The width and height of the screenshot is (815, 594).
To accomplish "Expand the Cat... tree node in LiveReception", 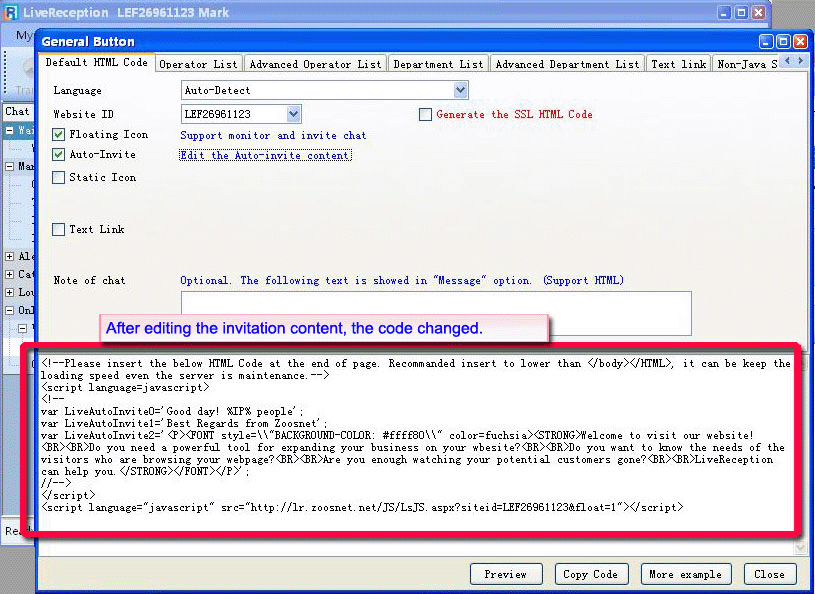I will coord(9,274).
